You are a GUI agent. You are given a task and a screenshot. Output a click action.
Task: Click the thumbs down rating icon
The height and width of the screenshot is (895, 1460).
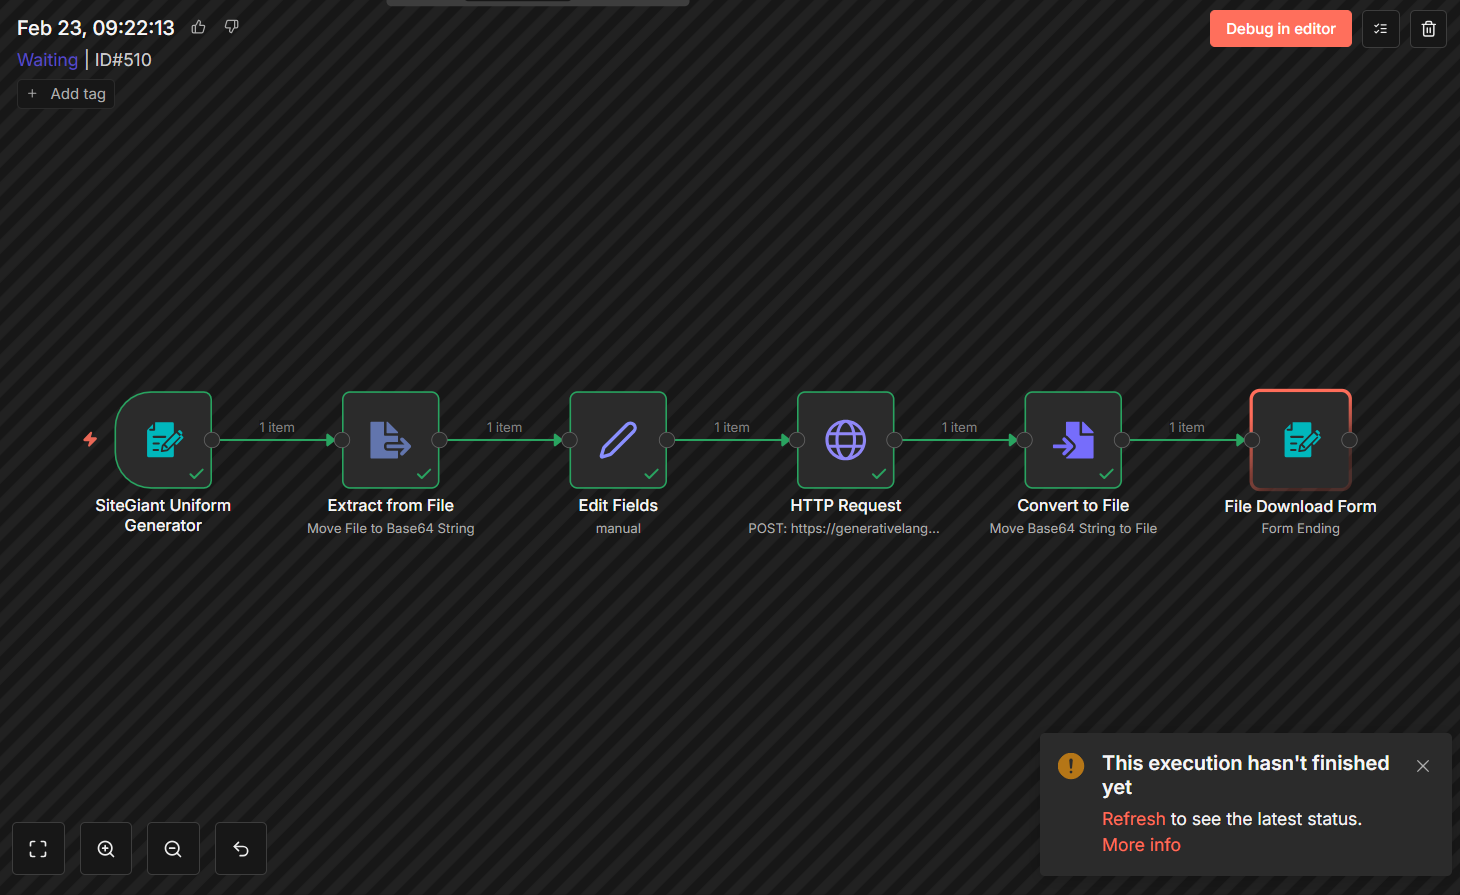tap(232, 27)
